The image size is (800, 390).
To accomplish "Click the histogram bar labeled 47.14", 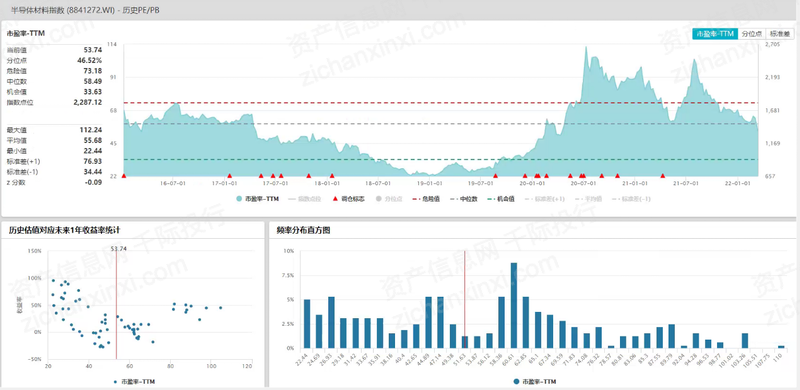I will (x=440, y=322).
